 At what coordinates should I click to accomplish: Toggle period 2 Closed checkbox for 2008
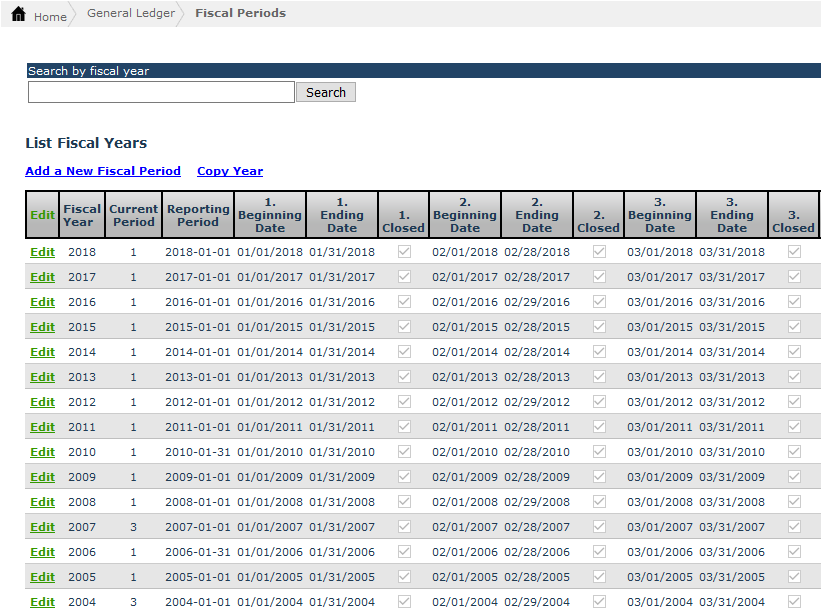tap(599, 502)
